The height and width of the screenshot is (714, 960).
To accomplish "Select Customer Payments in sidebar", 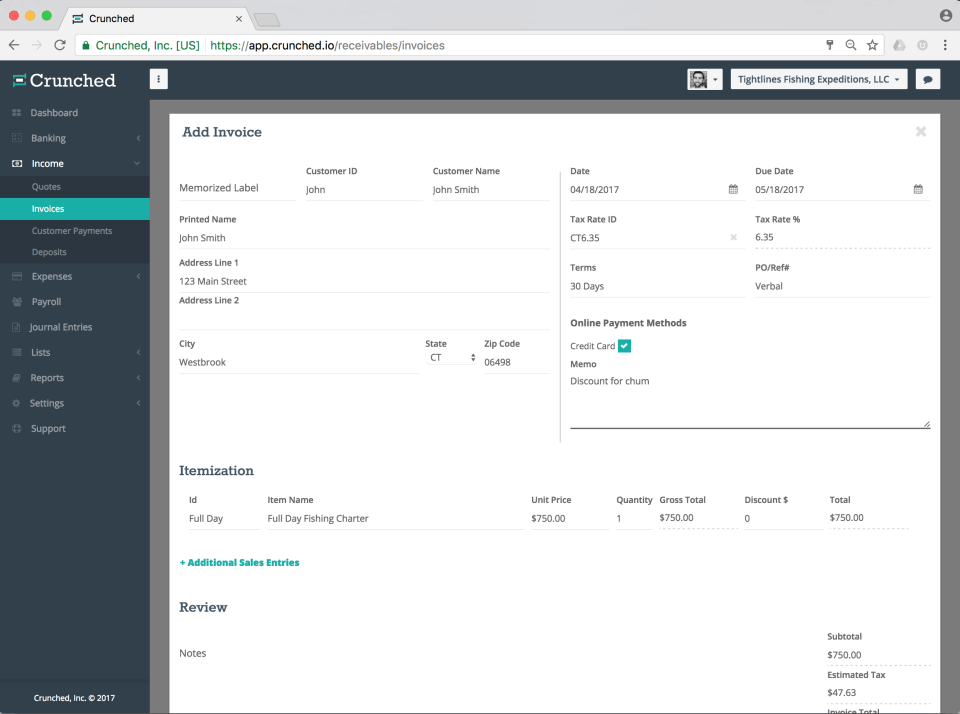I will tap(72, 231).
